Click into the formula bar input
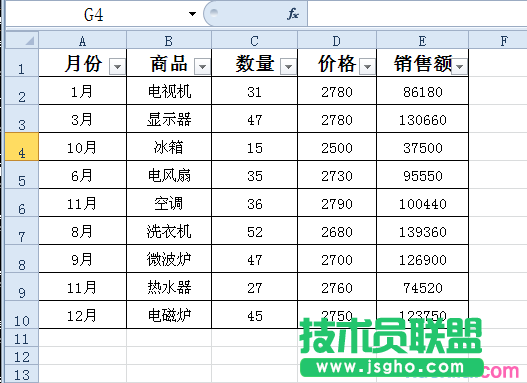 [417, 14]
